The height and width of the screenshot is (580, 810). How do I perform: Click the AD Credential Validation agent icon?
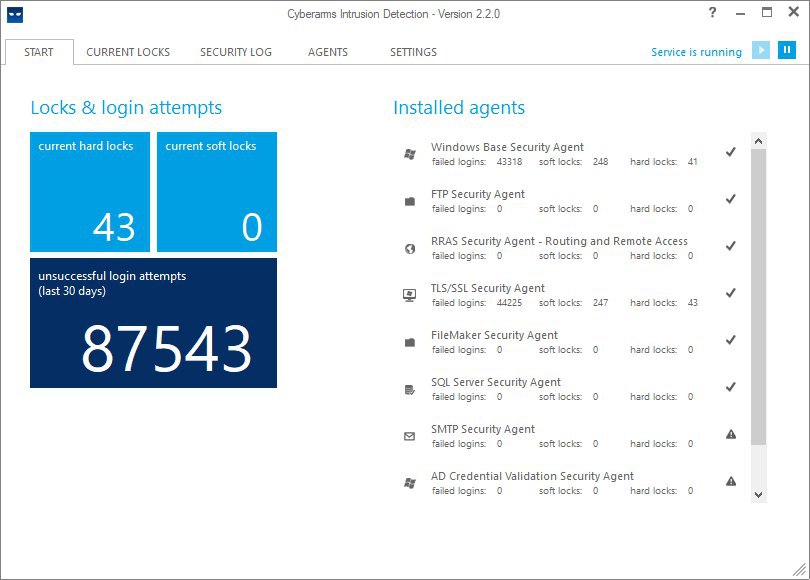pos(410,483)
